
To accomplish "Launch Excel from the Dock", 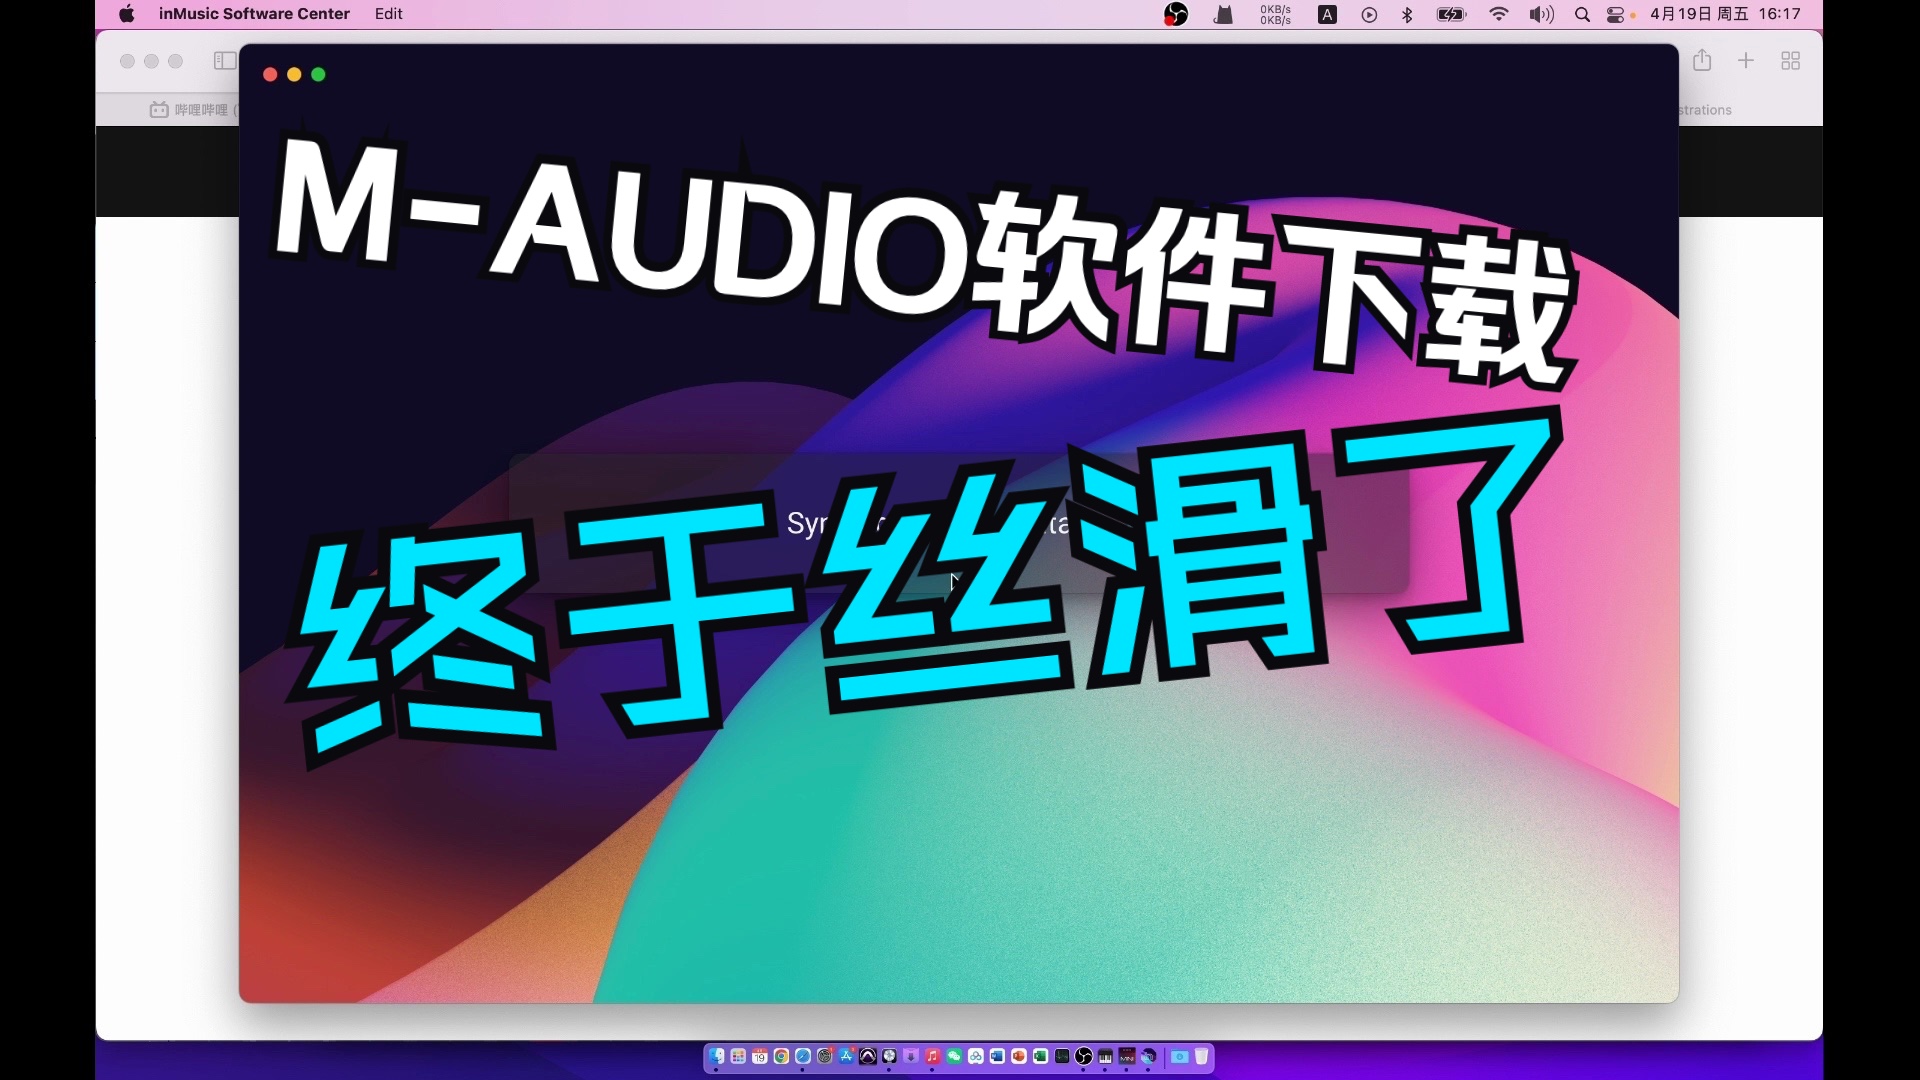I will tap(1041, 1056).
